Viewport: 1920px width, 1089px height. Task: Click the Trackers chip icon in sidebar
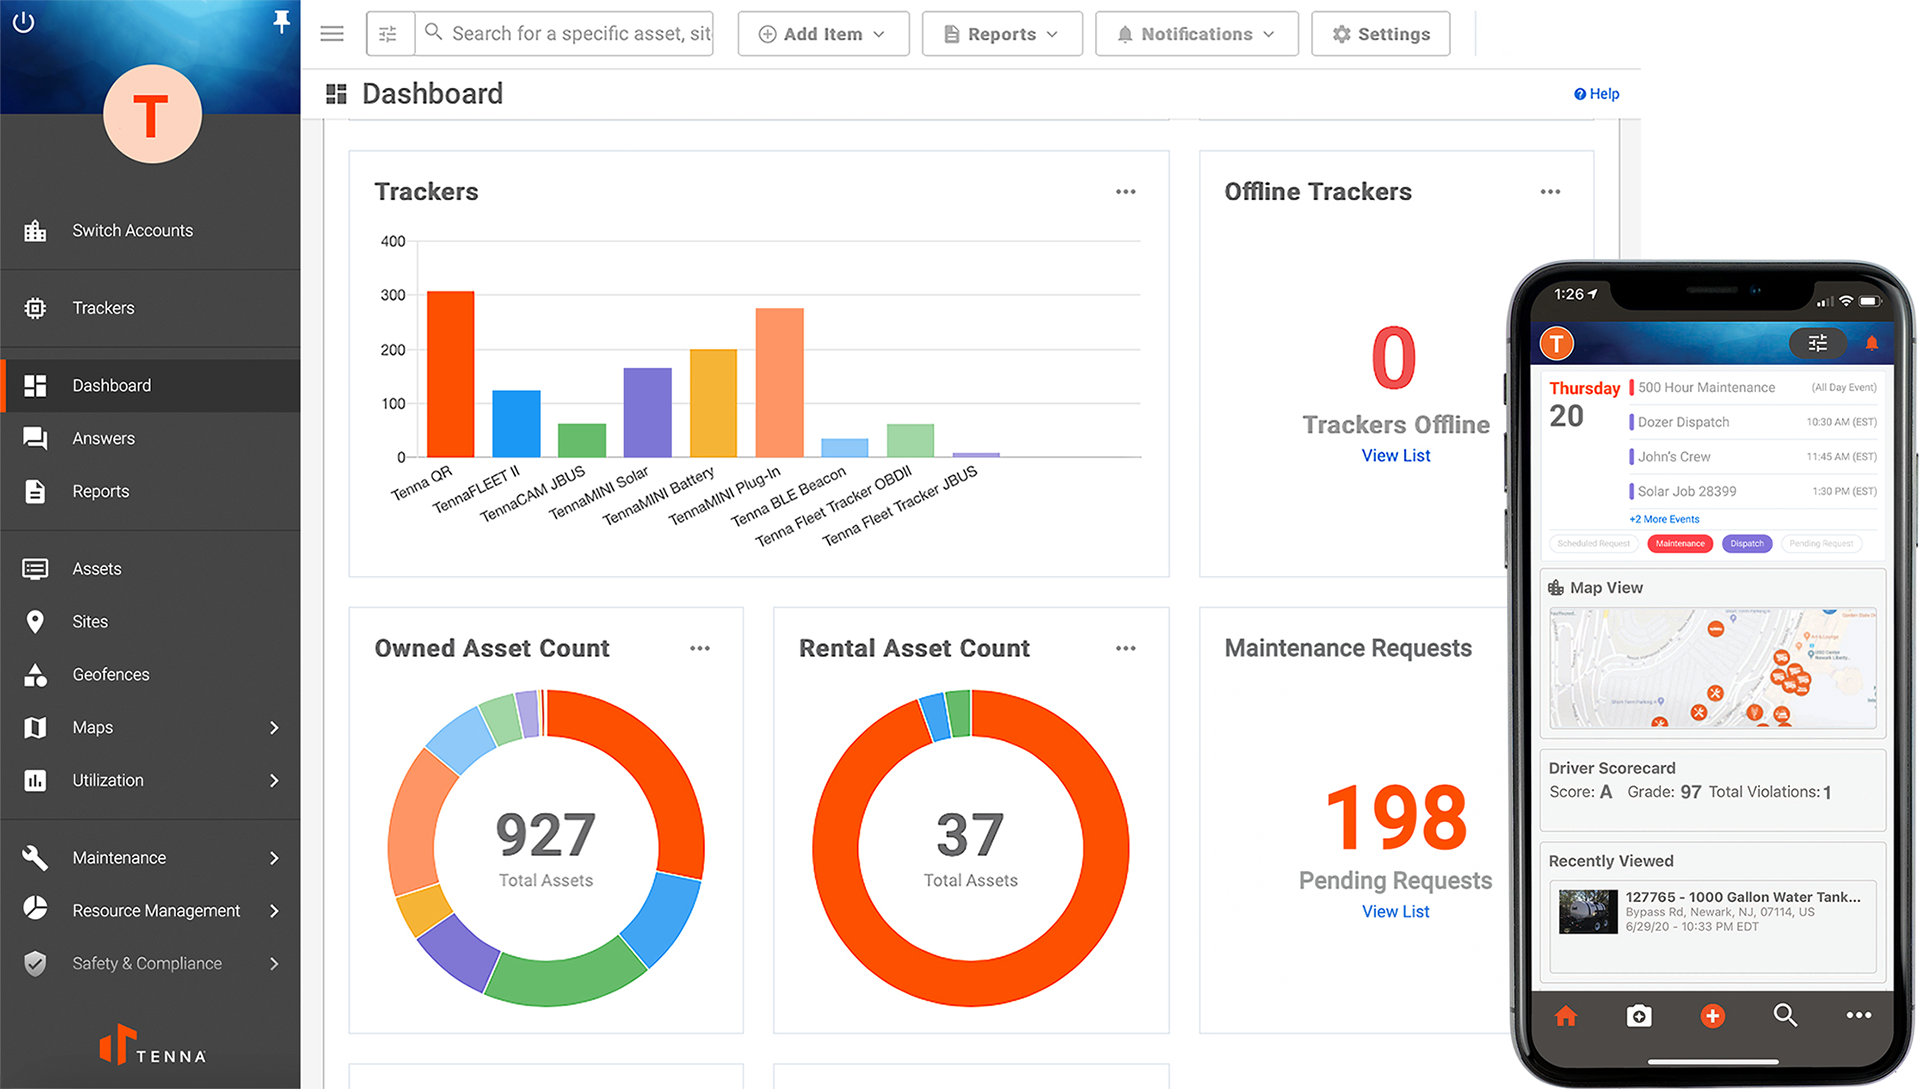(x=35, y=308)
